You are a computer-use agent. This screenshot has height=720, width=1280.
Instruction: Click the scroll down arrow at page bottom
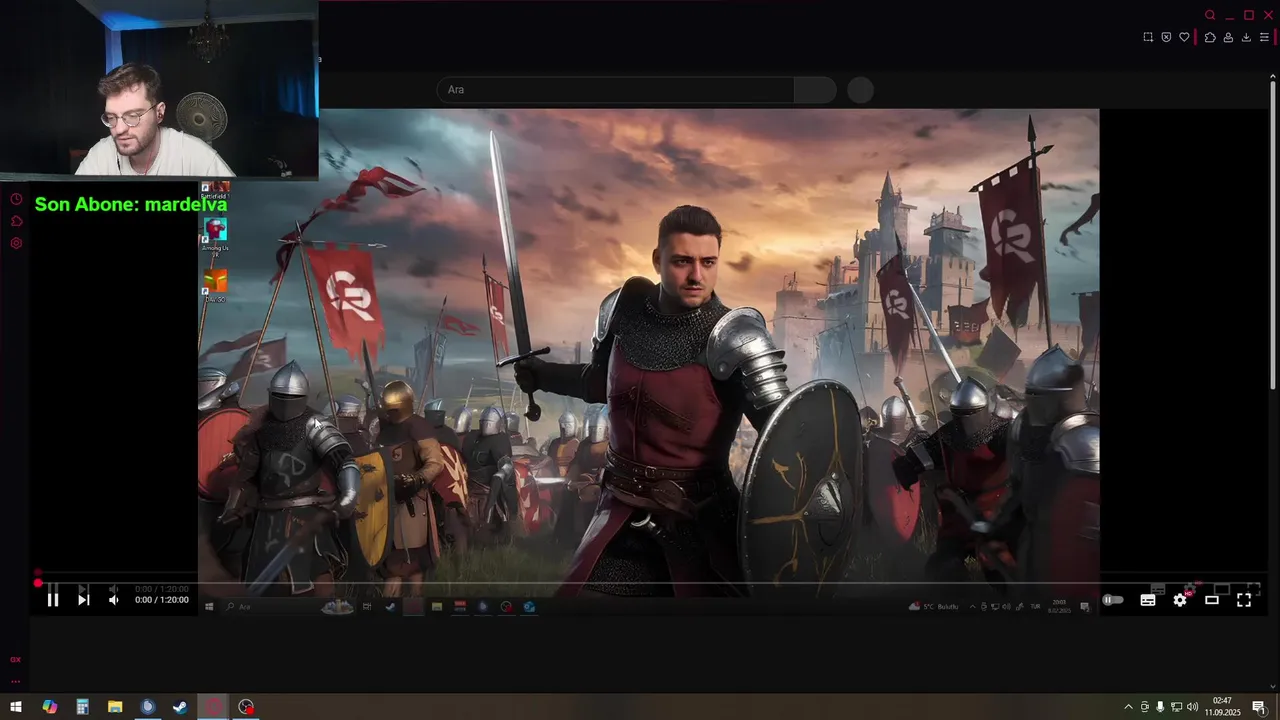pos(1274,686)
